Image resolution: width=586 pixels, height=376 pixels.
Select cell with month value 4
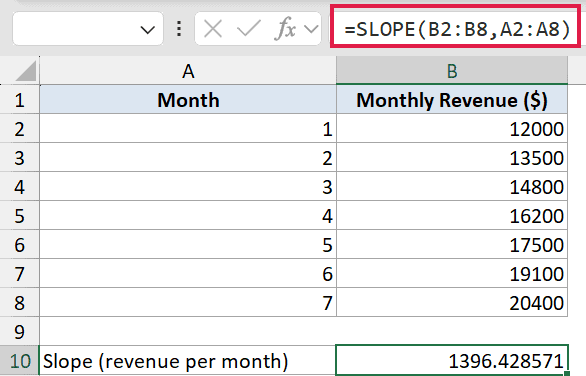(188, 215)
